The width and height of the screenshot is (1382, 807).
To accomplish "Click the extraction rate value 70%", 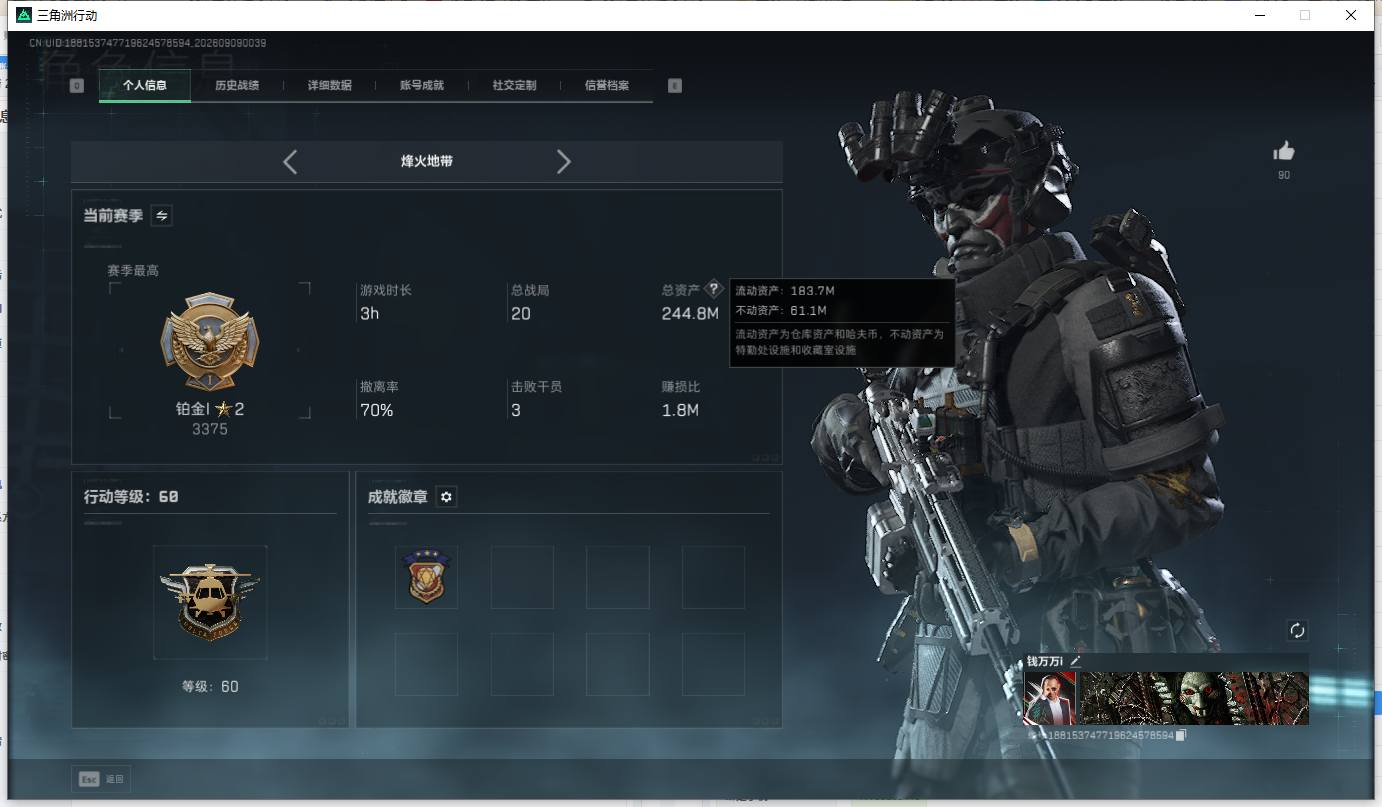I will 377,410.
